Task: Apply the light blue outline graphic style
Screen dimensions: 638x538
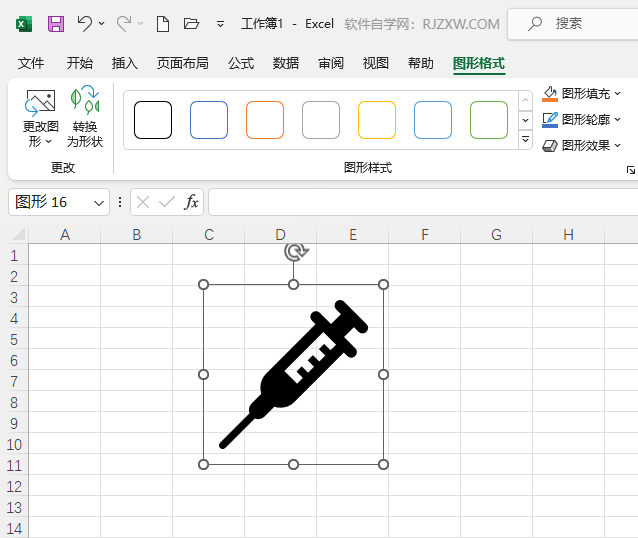Action: pyautogui.click(x=433, y=120)
